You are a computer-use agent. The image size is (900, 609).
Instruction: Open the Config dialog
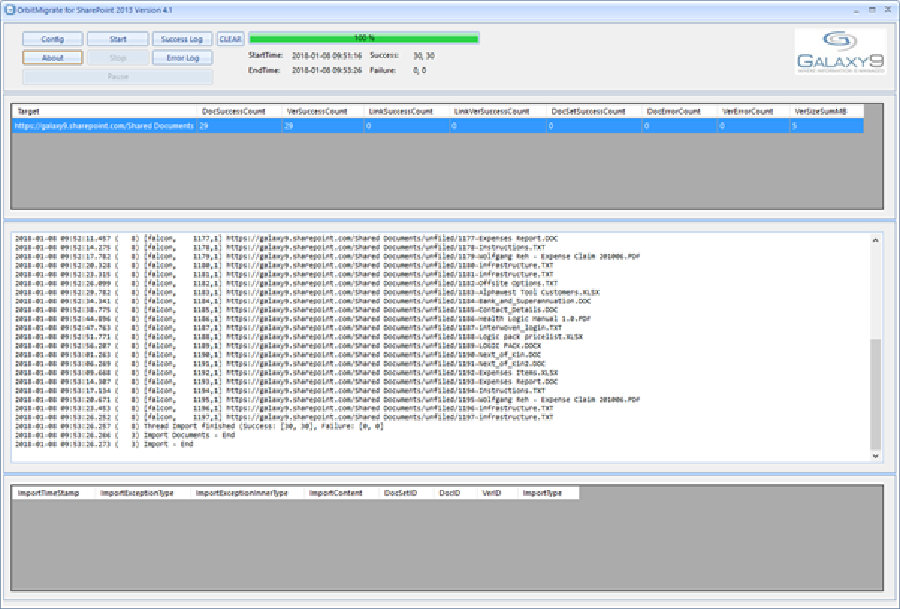pos(52,39)
